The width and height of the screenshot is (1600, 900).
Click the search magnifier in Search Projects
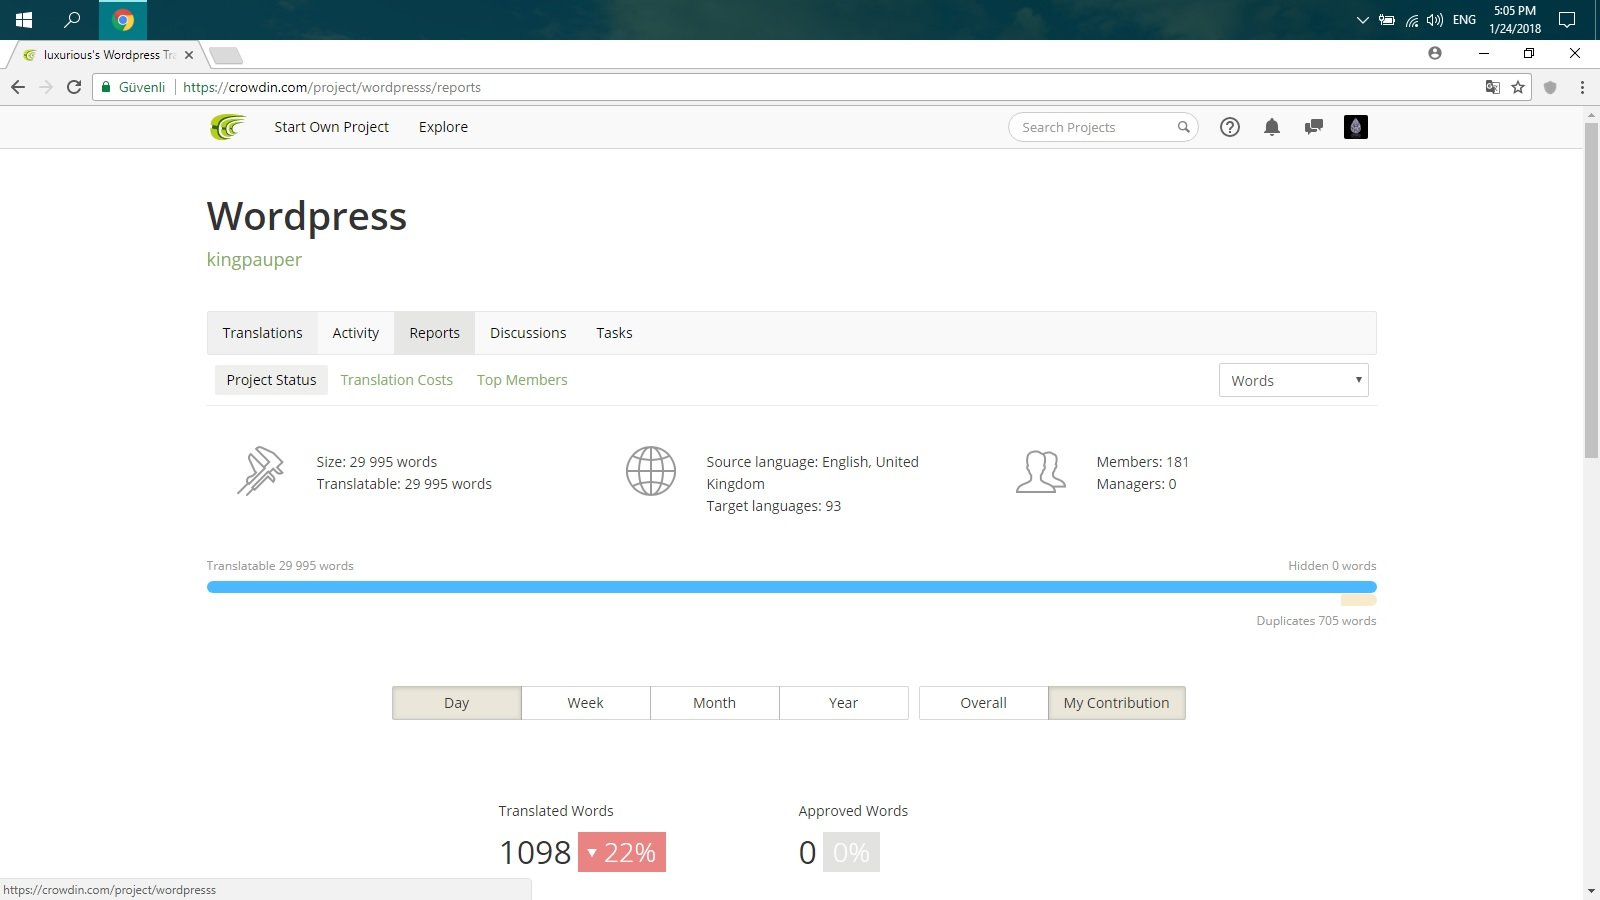(x=1184, y=127)
